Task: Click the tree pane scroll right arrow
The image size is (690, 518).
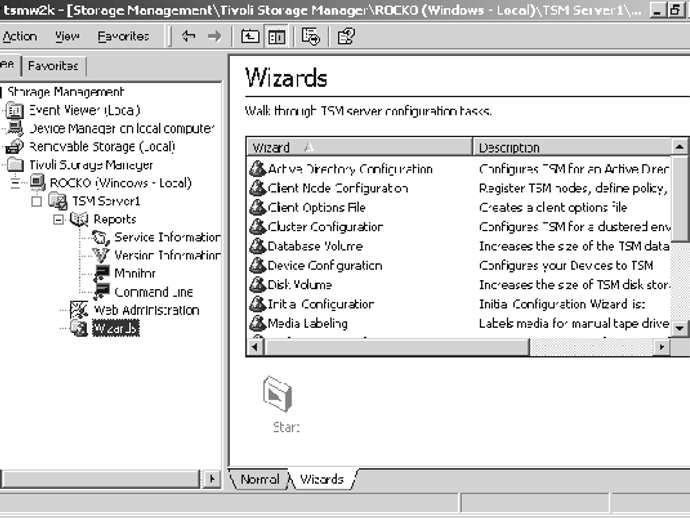Action: tap(212, 478)
